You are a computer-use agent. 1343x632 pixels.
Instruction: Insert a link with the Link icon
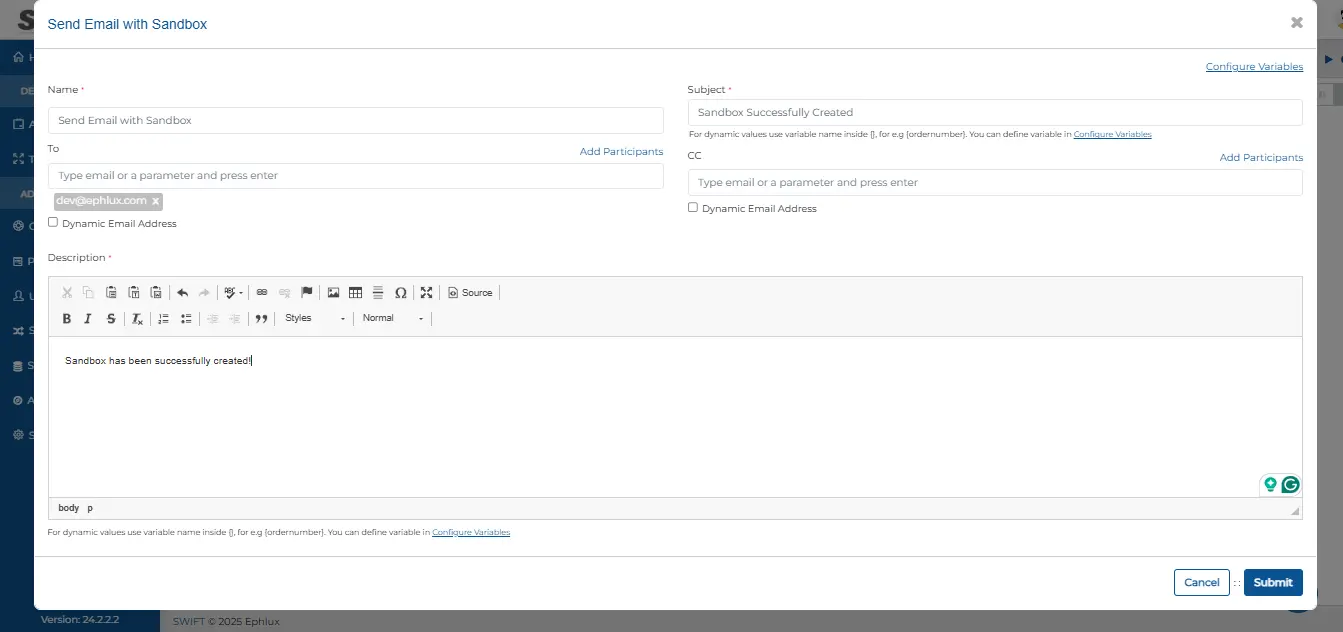[262, 293]
